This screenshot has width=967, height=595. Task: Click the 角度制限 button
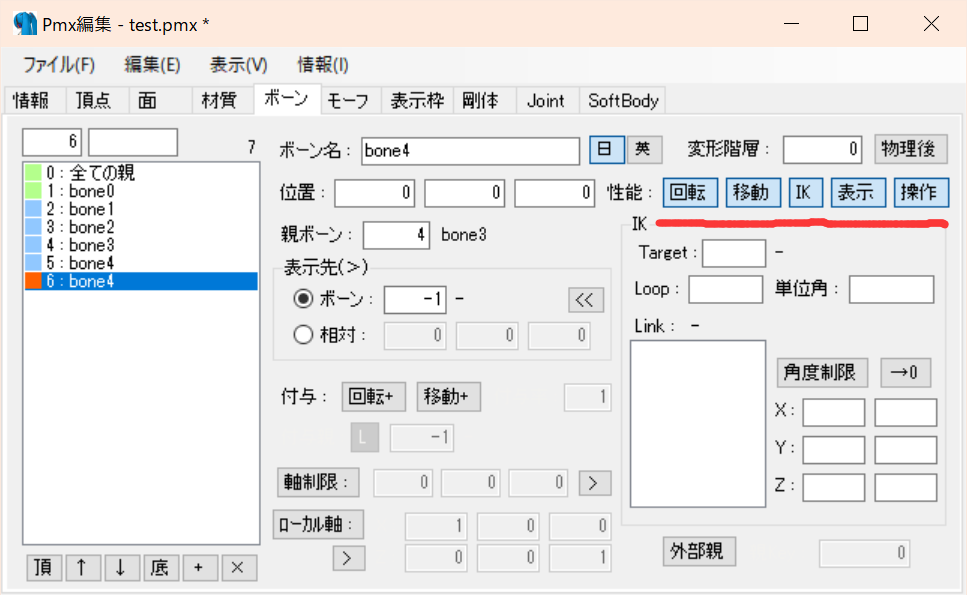coord(821,372)
